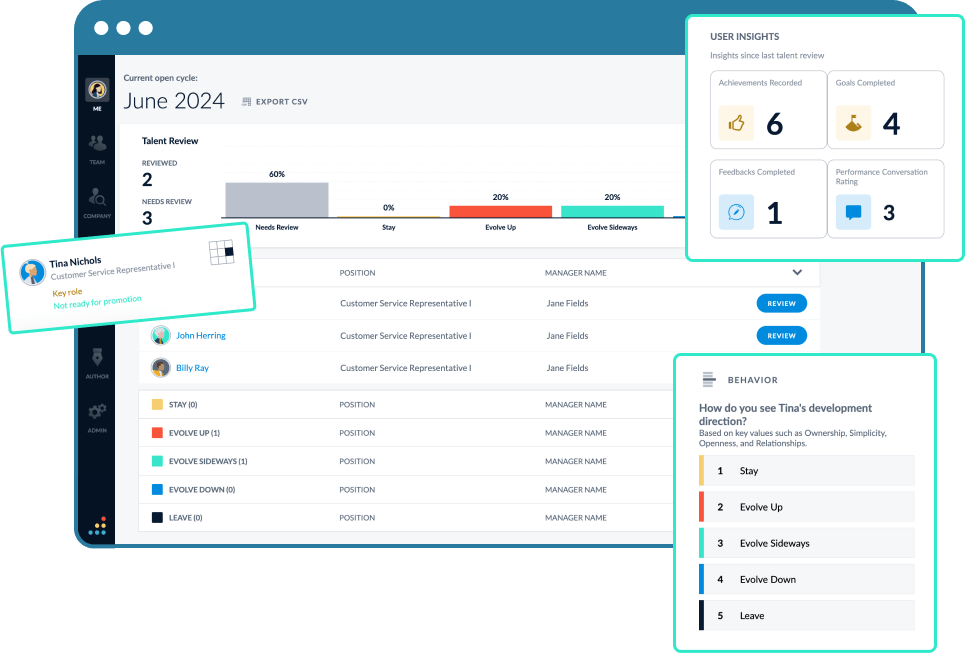Pick option 3 Evolve Sideways

807,543
